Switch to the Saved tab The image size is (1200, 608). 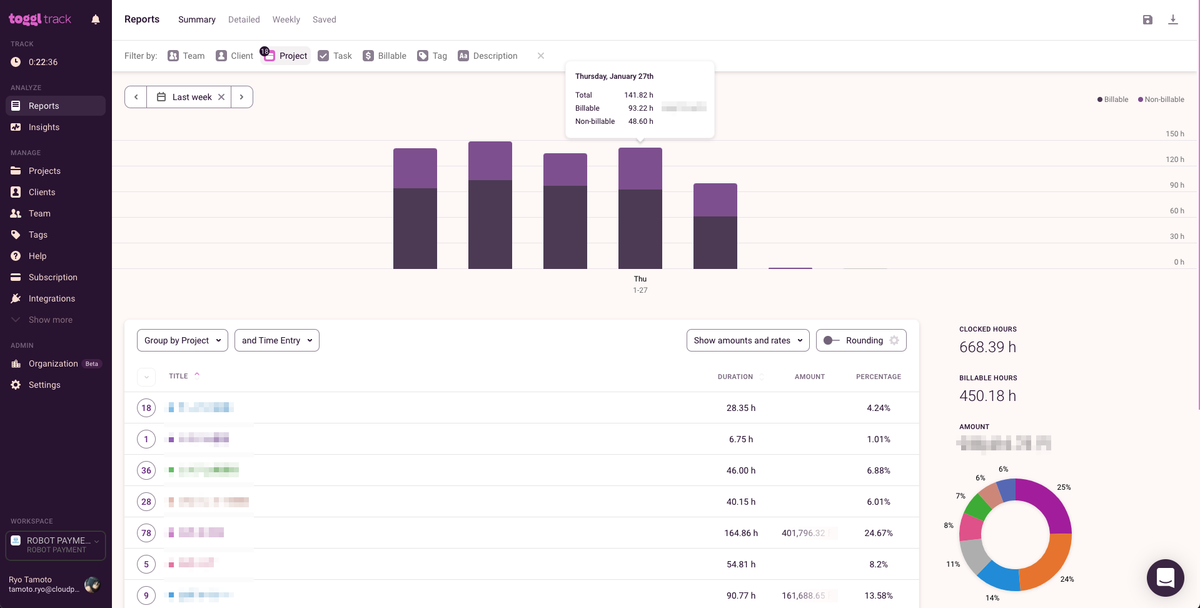tap(324, 19)
